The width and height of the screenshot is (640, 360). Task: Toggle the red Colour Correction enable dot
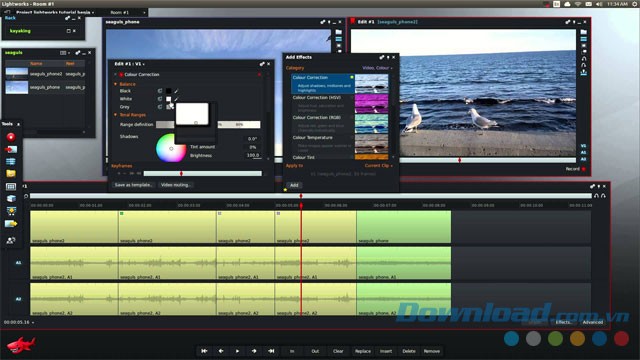(x=121, y=75)
